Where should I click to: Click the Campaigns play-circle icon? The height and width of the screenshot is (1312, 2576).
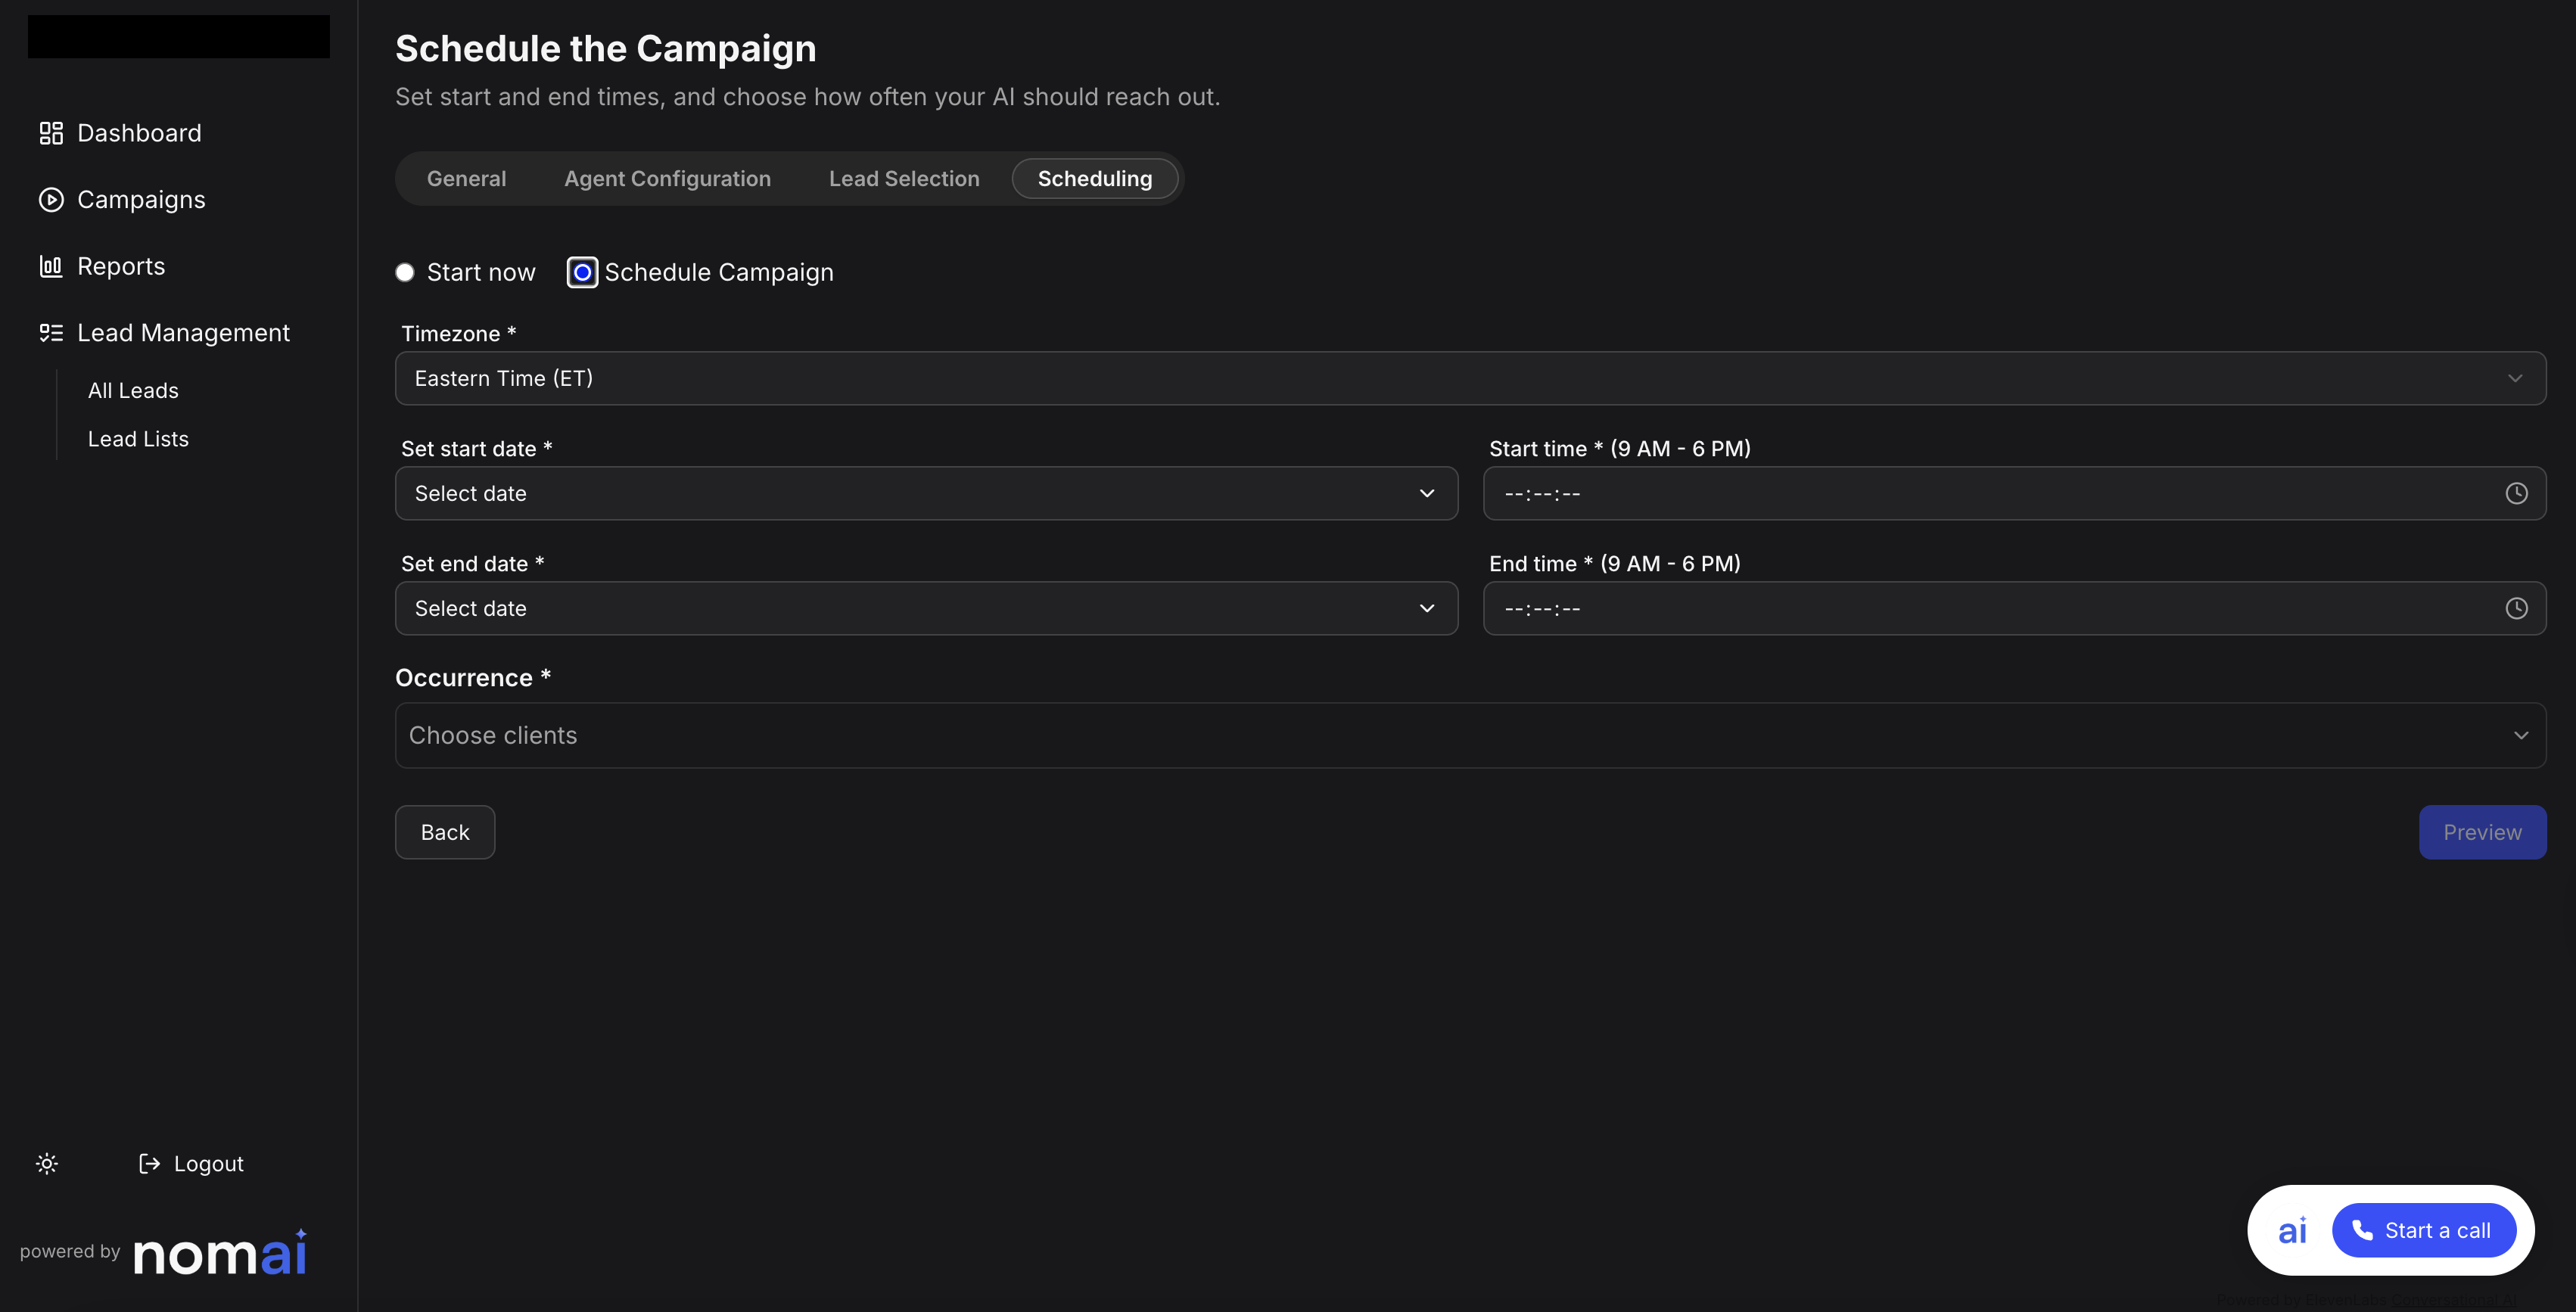tap(51, 200)
